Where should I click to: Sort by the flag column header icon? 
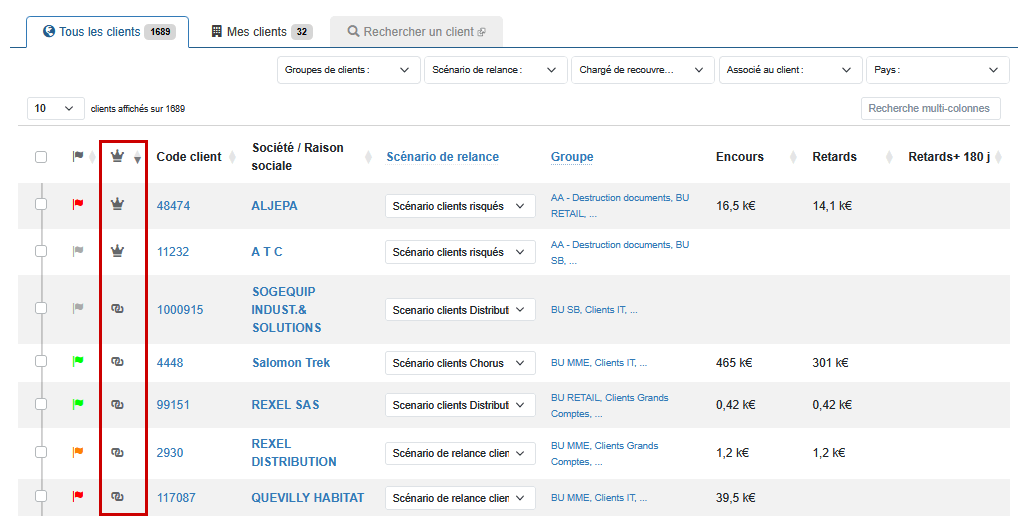[78, 156]
